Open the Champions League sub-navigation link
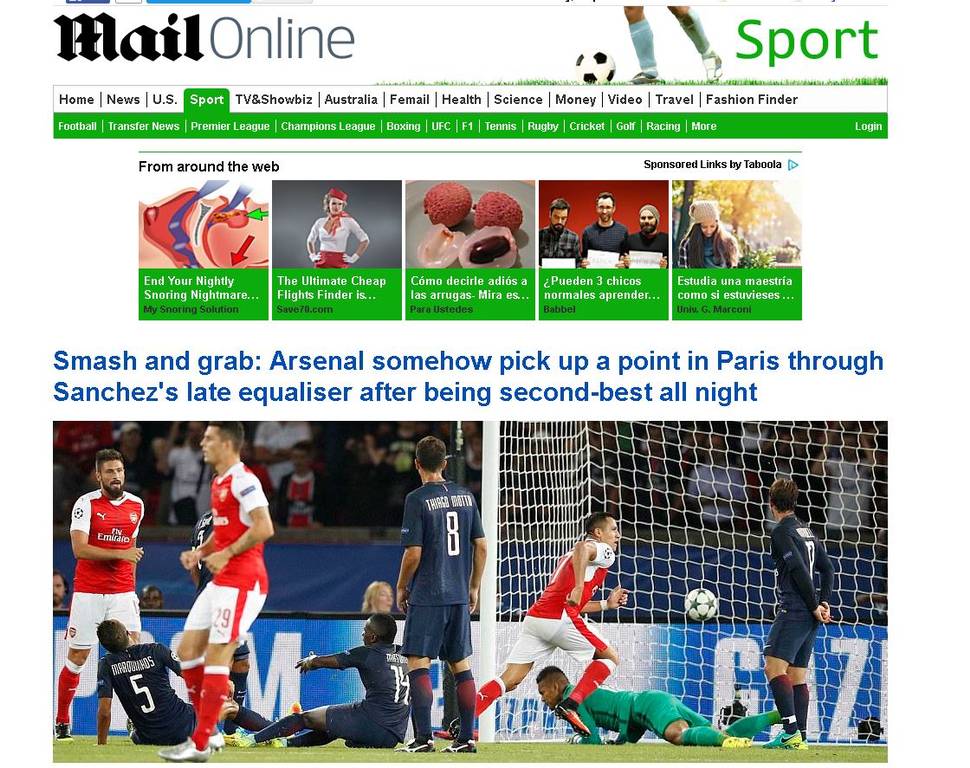 328,126
